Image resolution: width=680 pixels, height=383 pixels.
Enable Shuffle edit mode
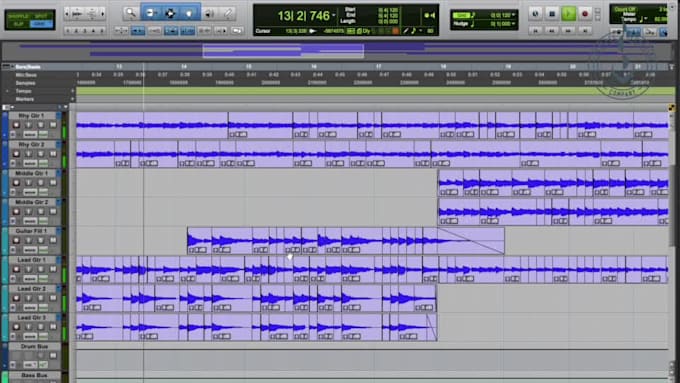pyautogui.click(x=18, y=16)
